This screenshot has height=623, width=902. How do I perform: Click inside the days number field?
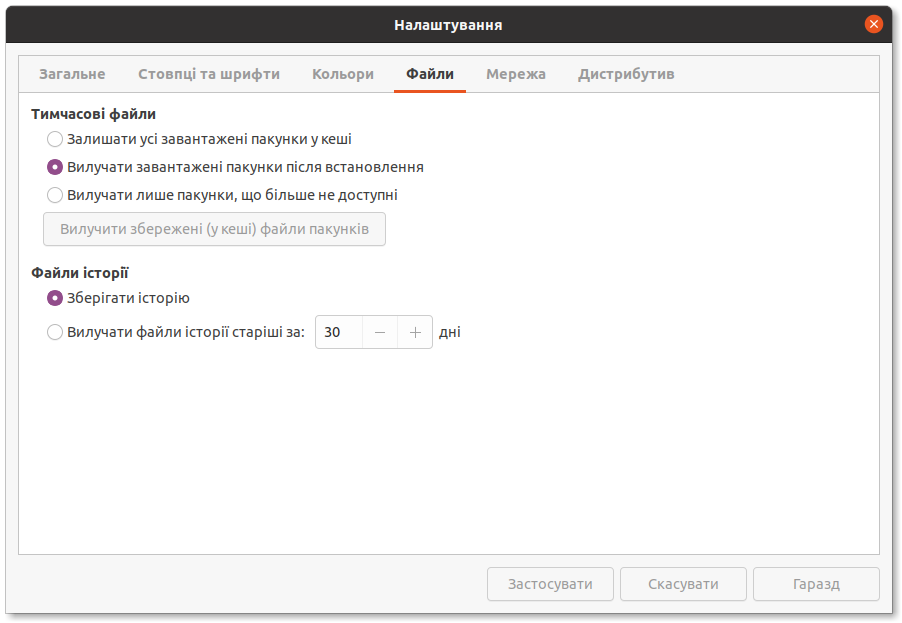(x=337, y=332)
